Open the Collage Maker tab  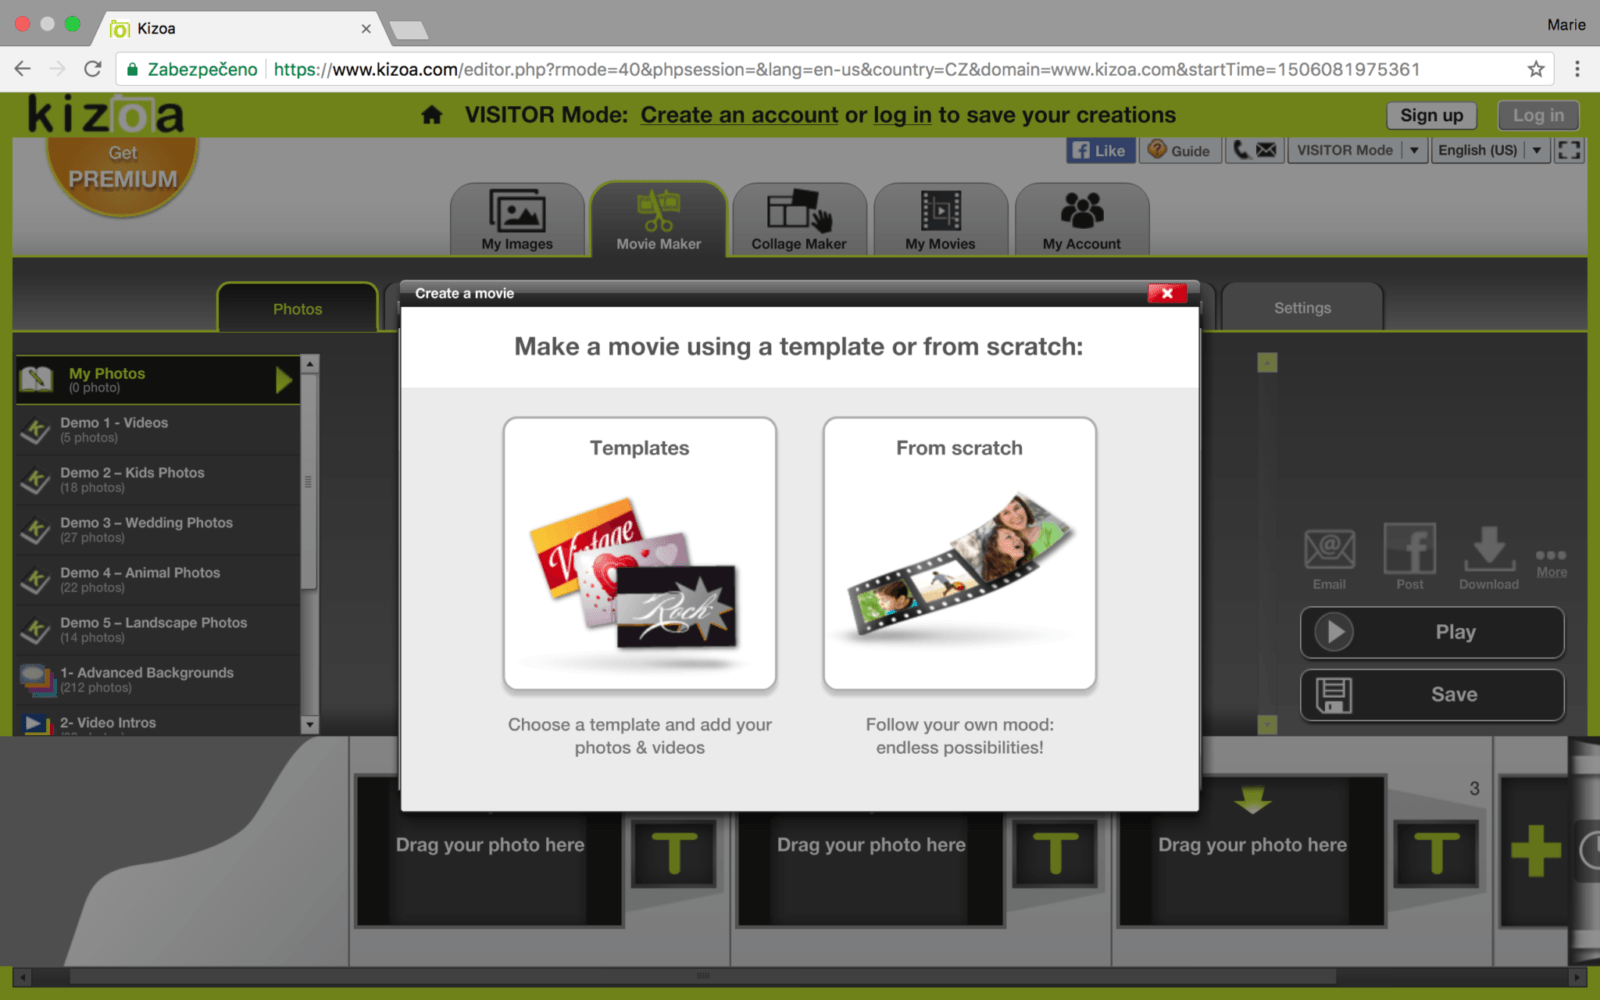click(x=798, y=220)
